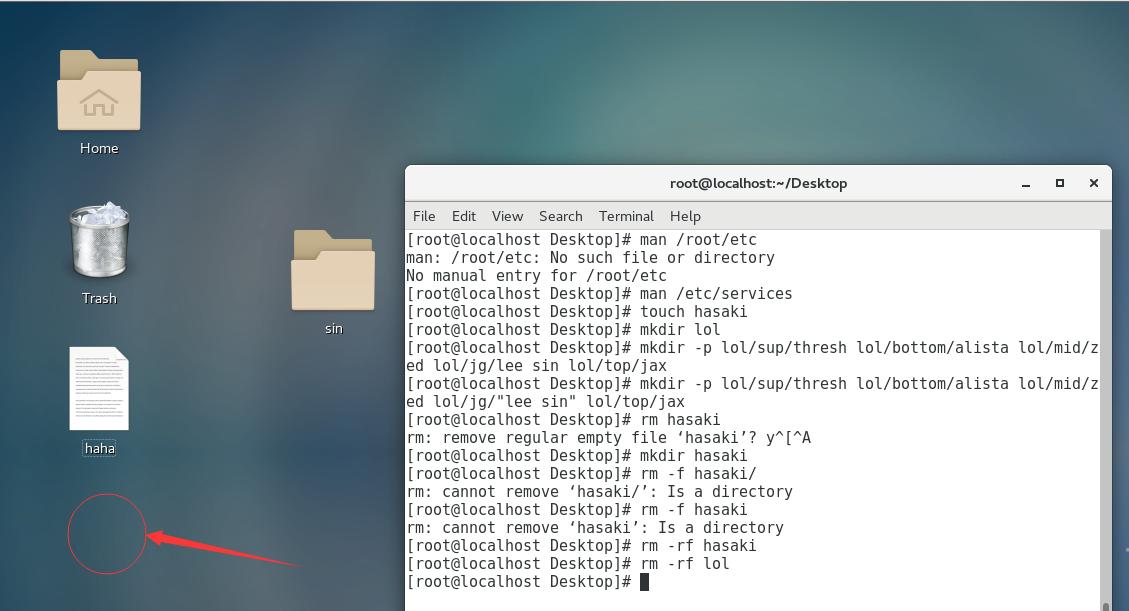Open the Edit menu in terminal
The height and width of the screenshot is (611, 1129).
(x=463, y=216)
